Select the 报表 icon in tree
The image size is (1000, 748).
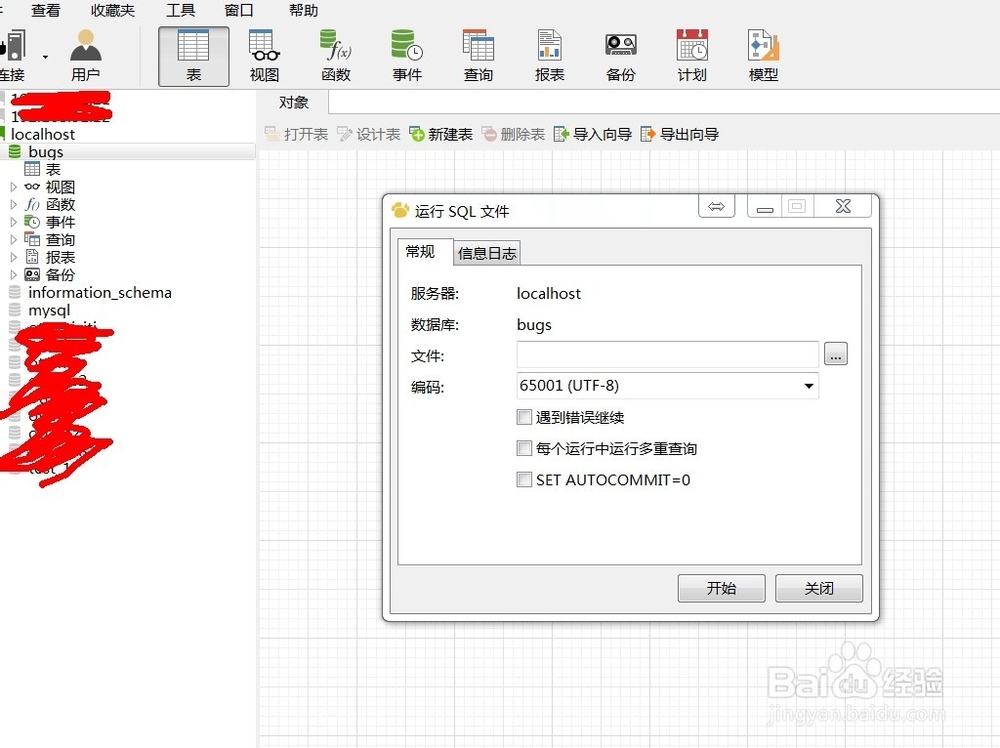click(x=32, y=257)
